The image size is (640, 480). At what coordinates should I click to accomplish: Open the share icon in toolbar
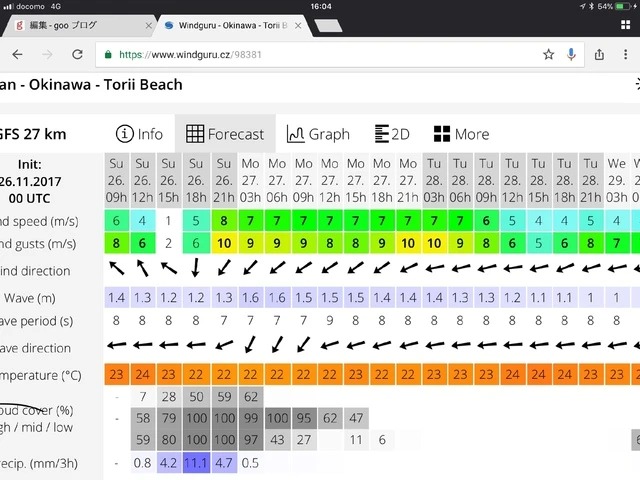[x=598, y=54]
